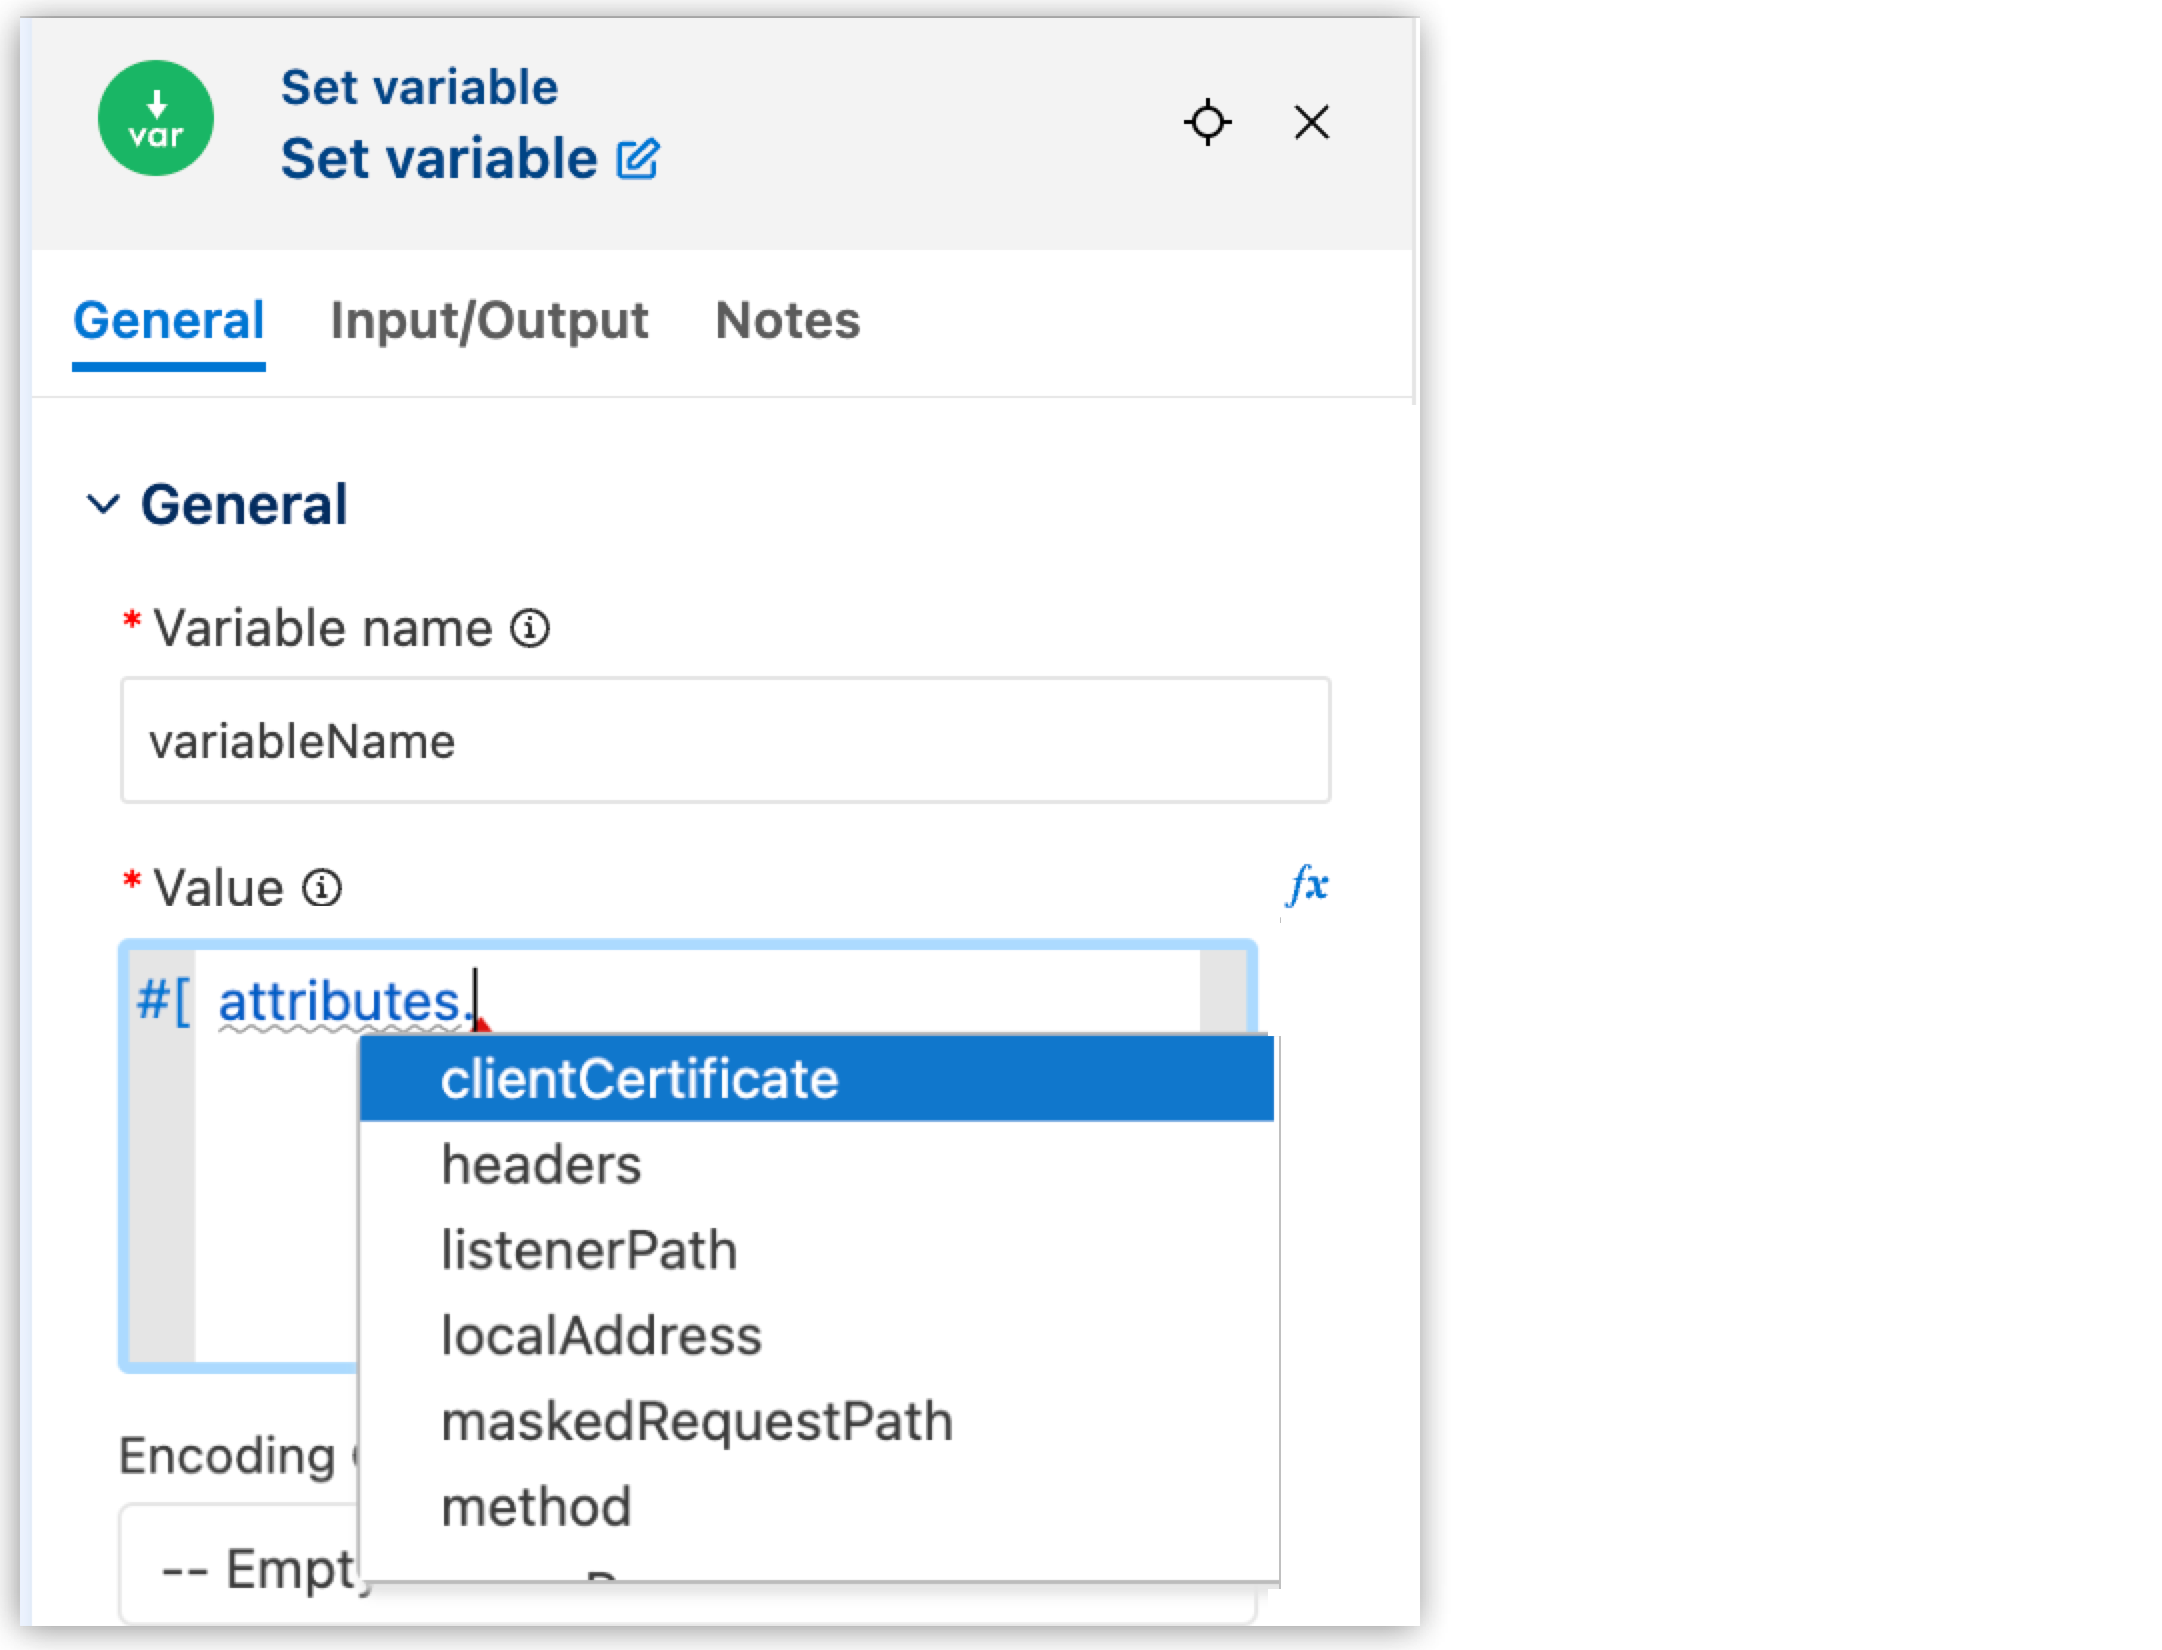Viewport: 2162px width, 1650px height.
Task: Open the Value info tooltip icon
Action: (x=320, y=888)
